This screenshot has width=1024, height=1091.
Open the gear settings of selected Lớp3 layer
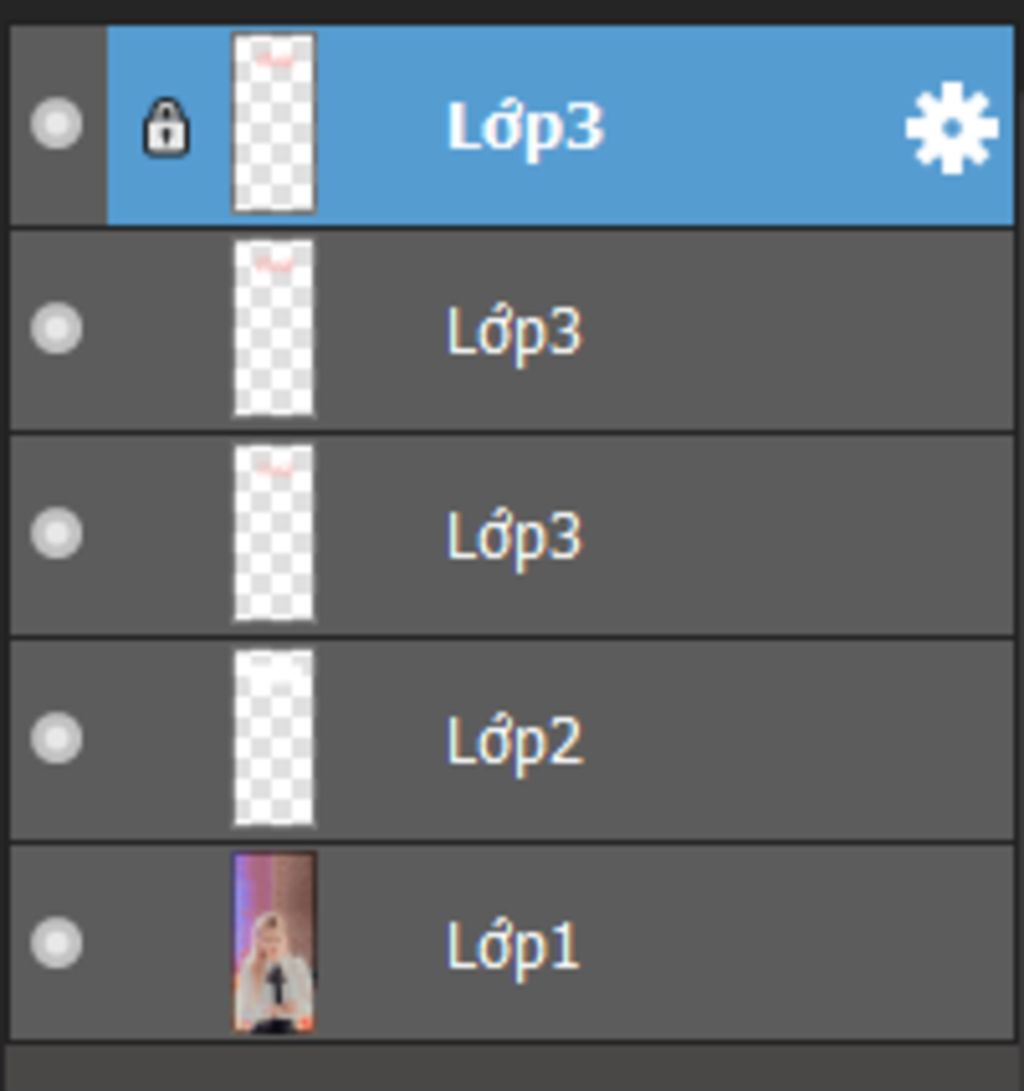point(952,127)
